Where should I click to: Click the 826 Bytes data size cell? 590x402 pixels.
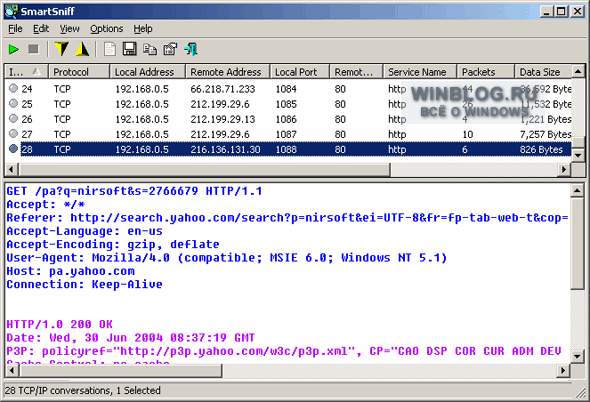[541, 149]
